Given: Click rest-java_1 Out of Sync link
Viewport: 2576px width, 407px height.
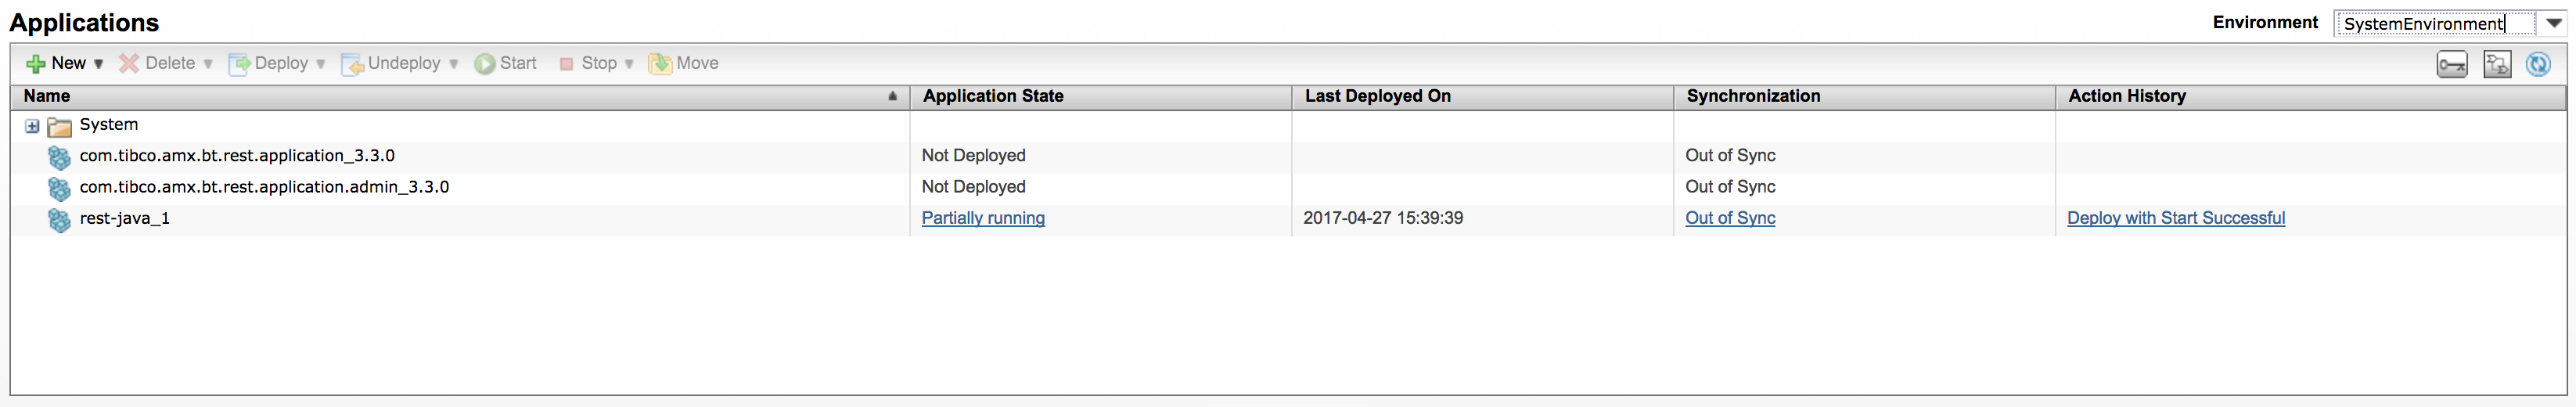Looking at the screenshot, I should pyautogui.click(x=1730, y=218).
